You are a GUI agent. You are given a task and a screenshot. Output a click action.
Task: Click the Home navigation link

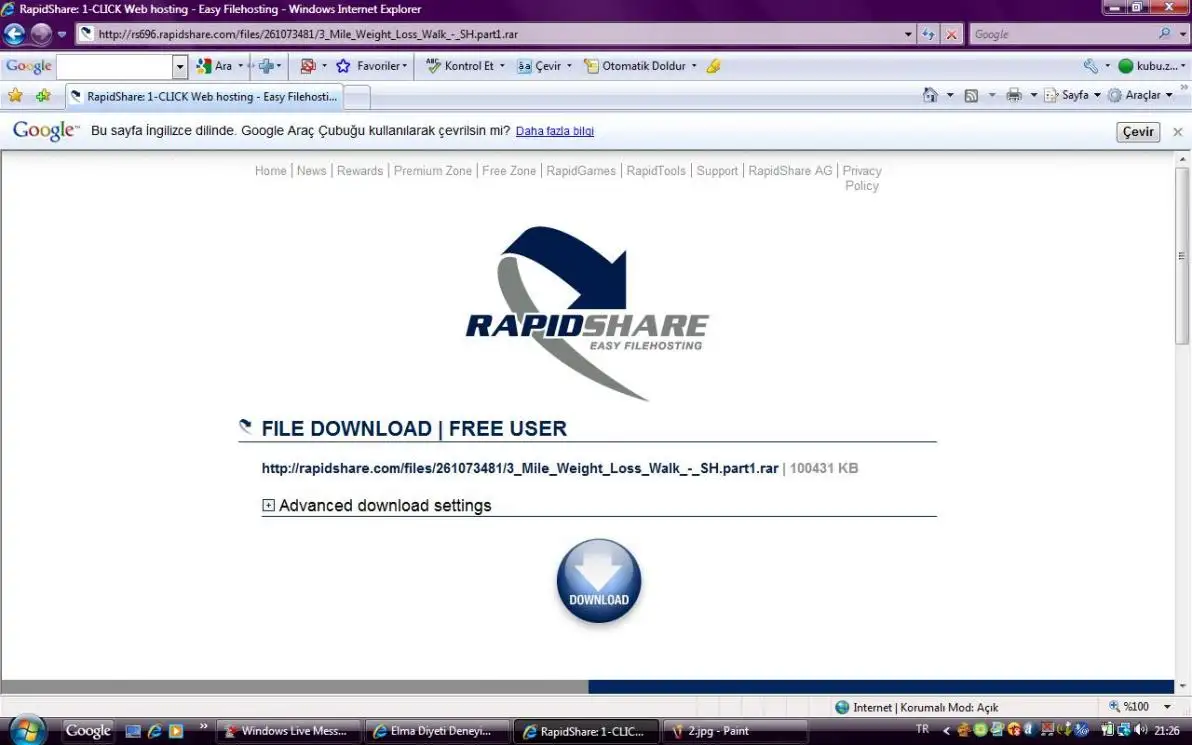coord(271,171)
